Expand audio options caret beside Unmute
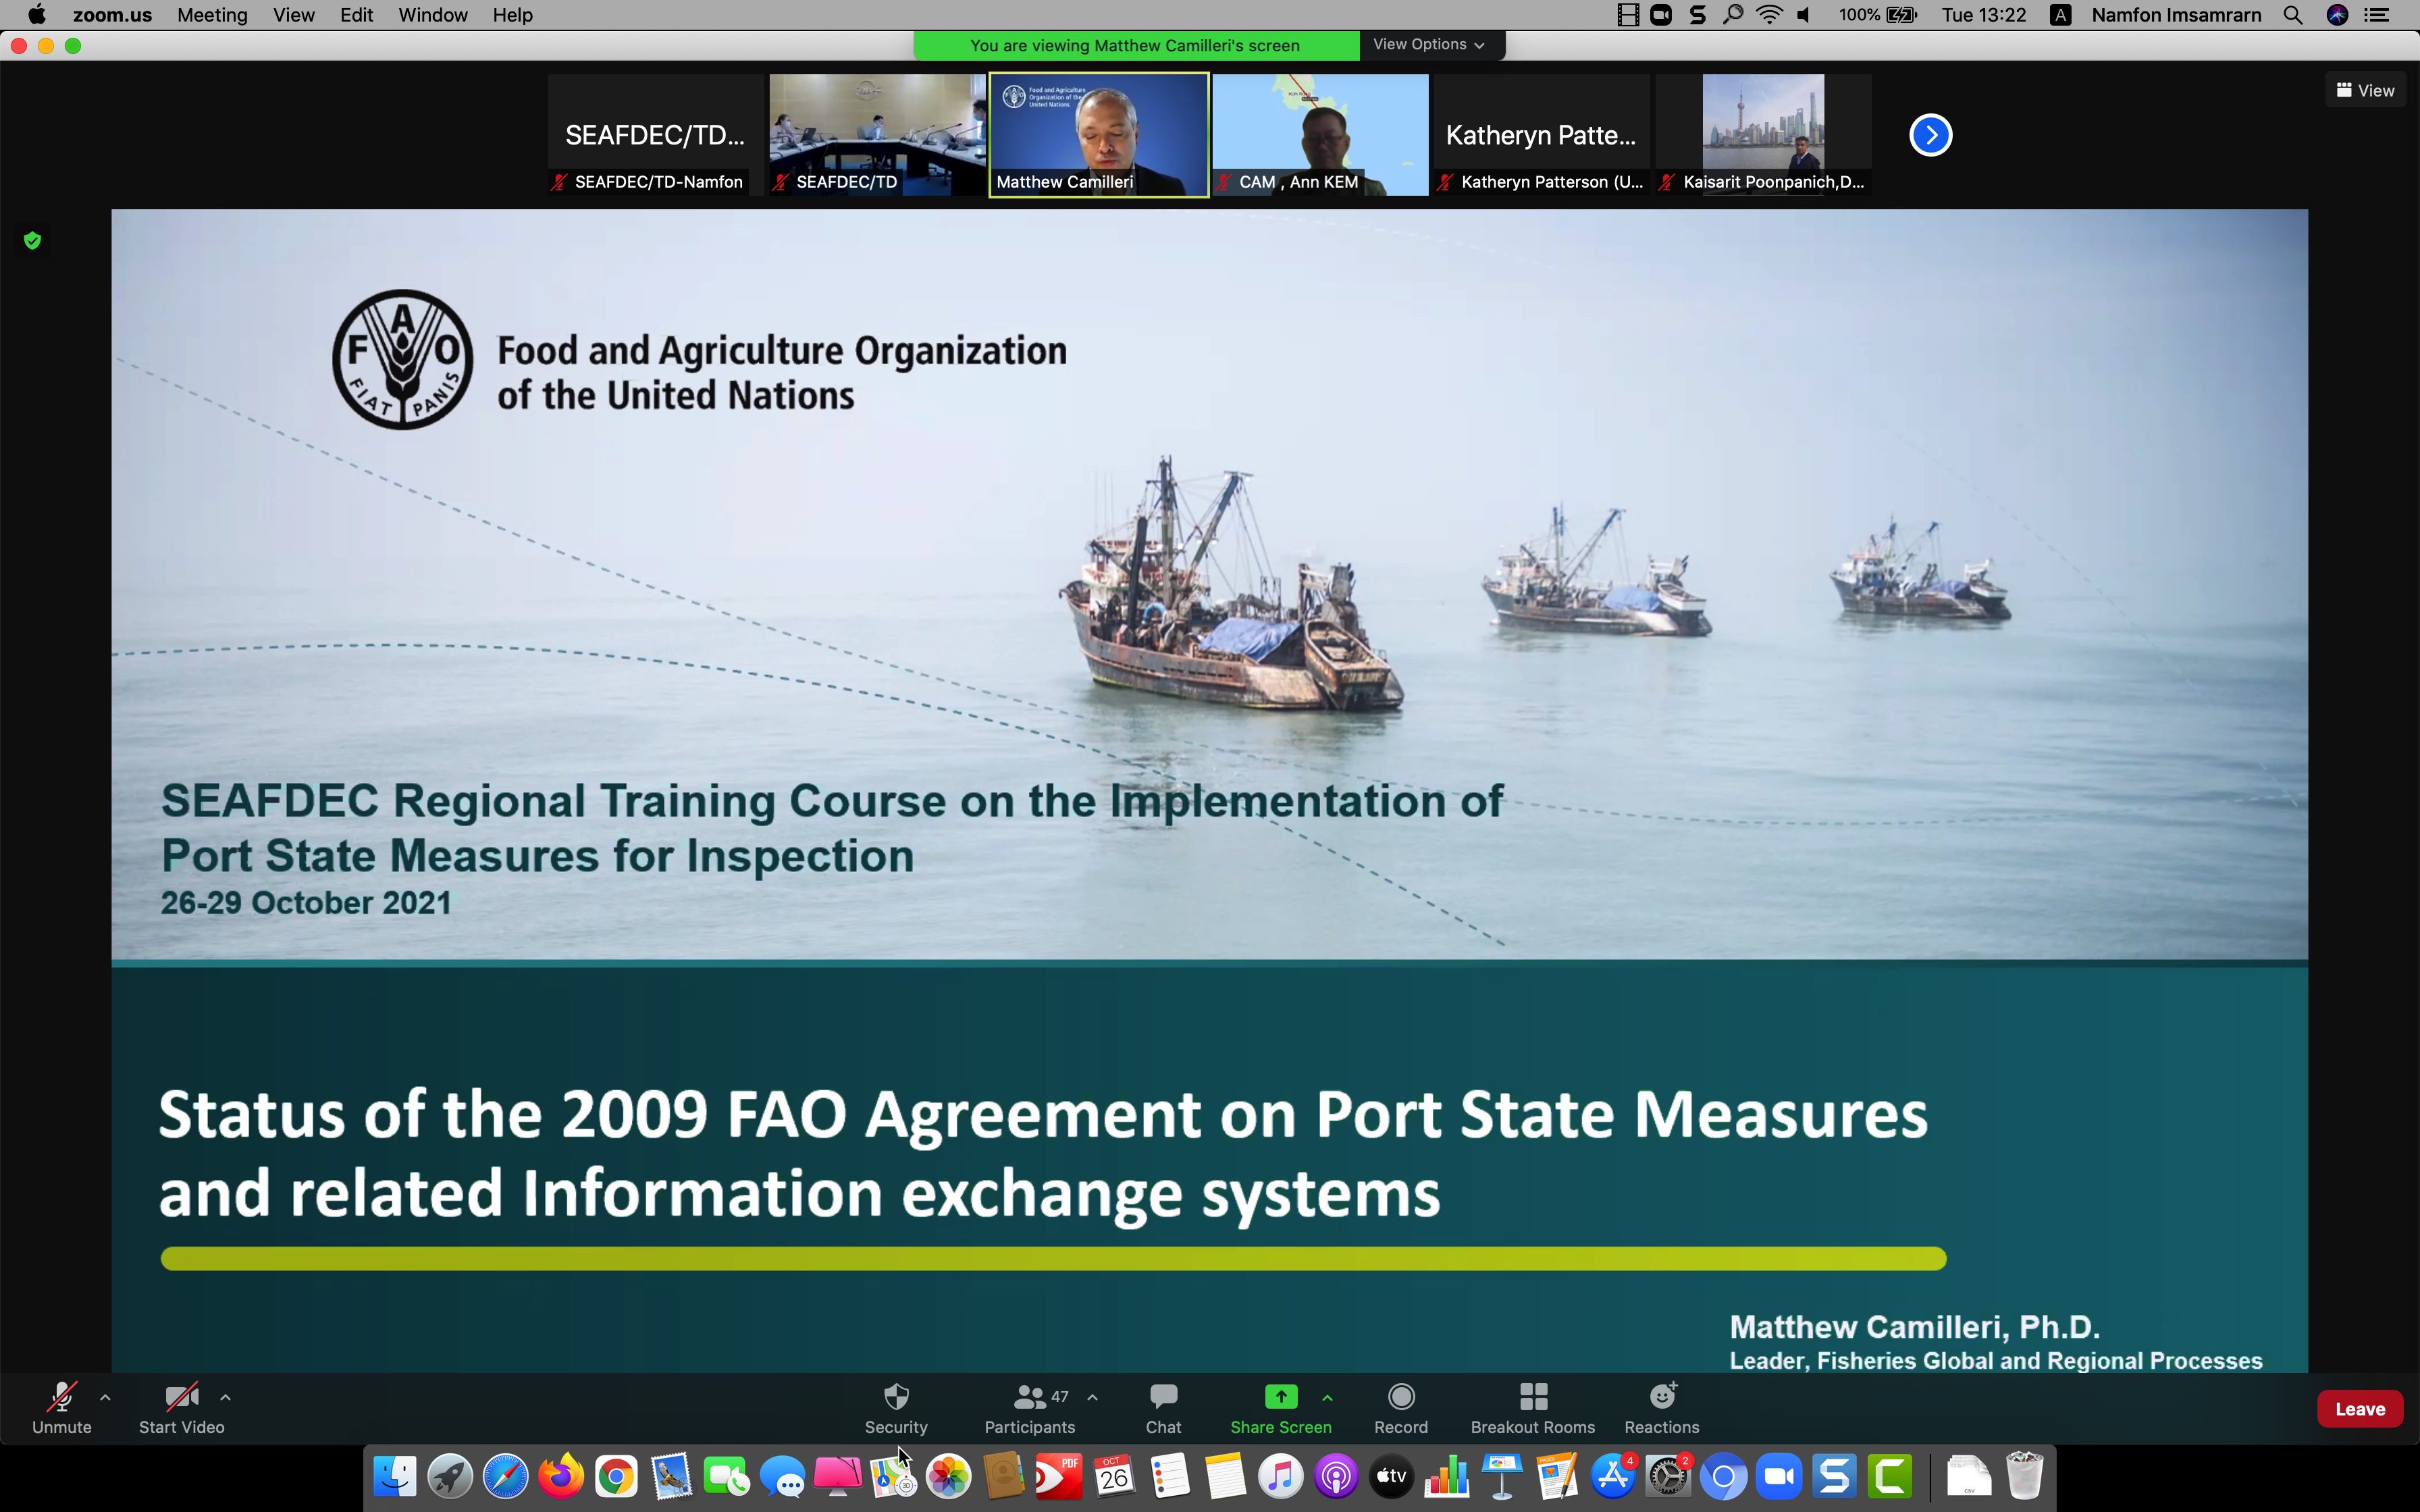2420x1512 pixels. [105, 1397]
